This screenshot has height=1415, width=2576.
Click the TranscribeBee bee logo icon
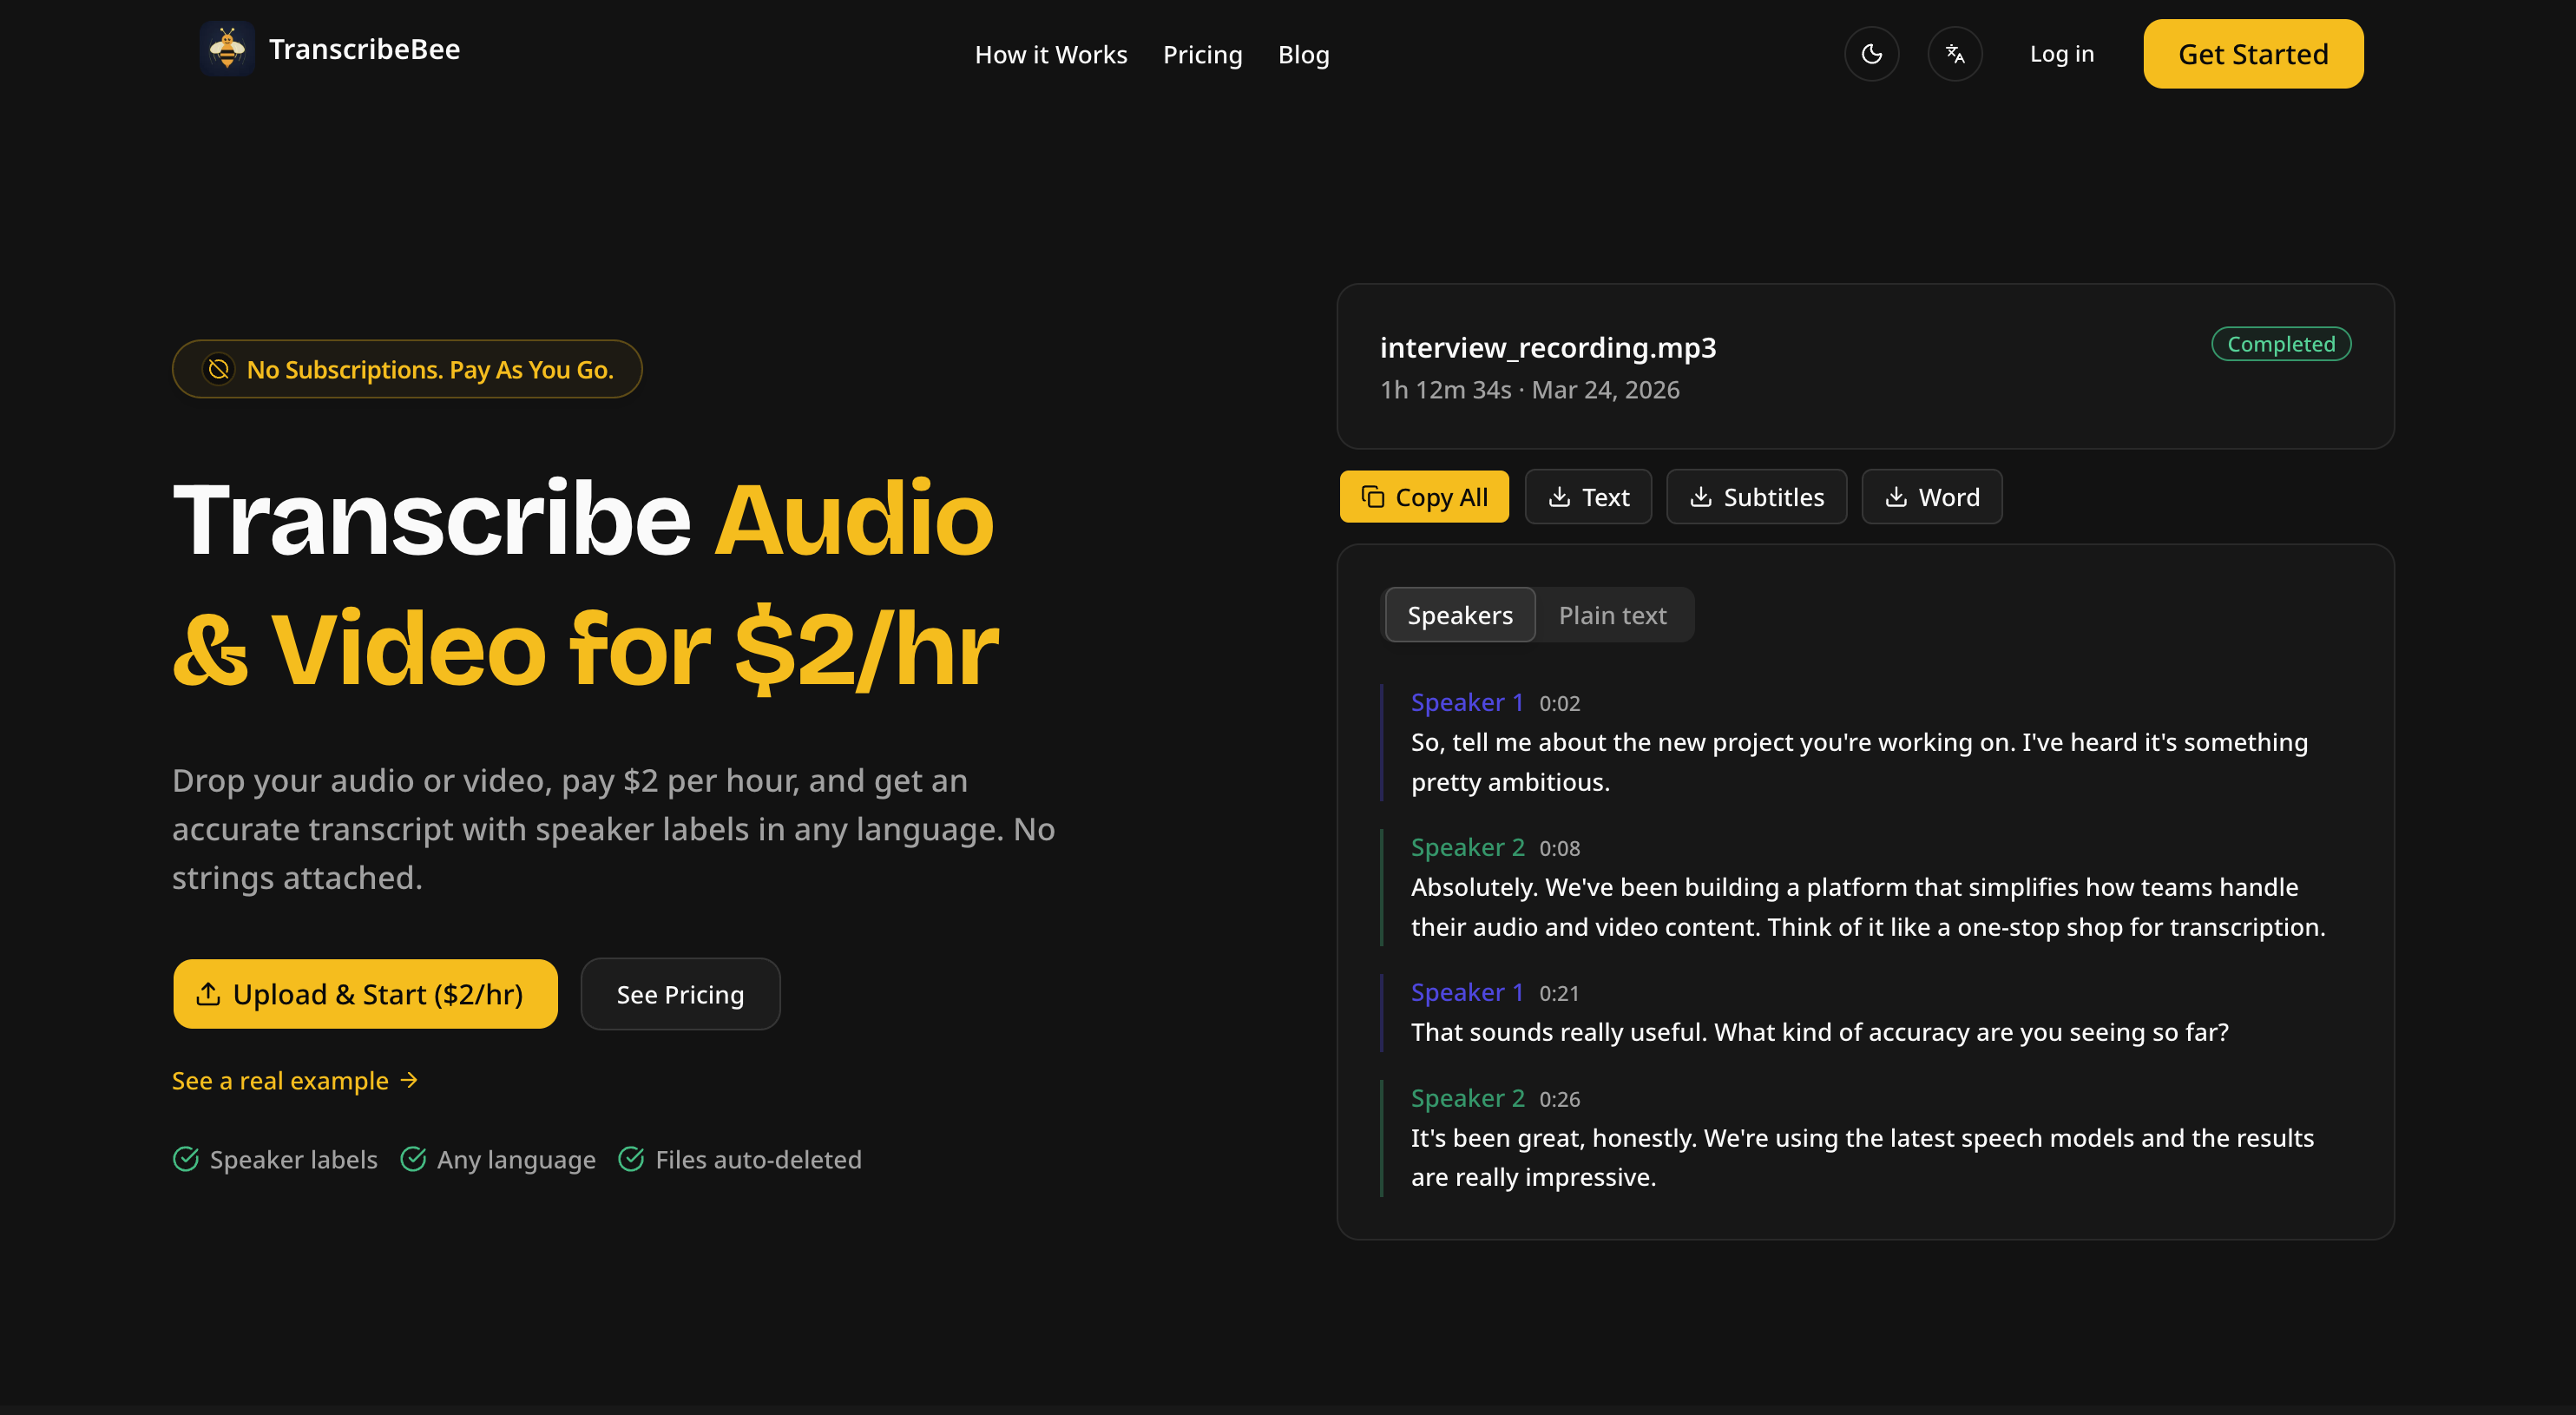coord(227,49)
